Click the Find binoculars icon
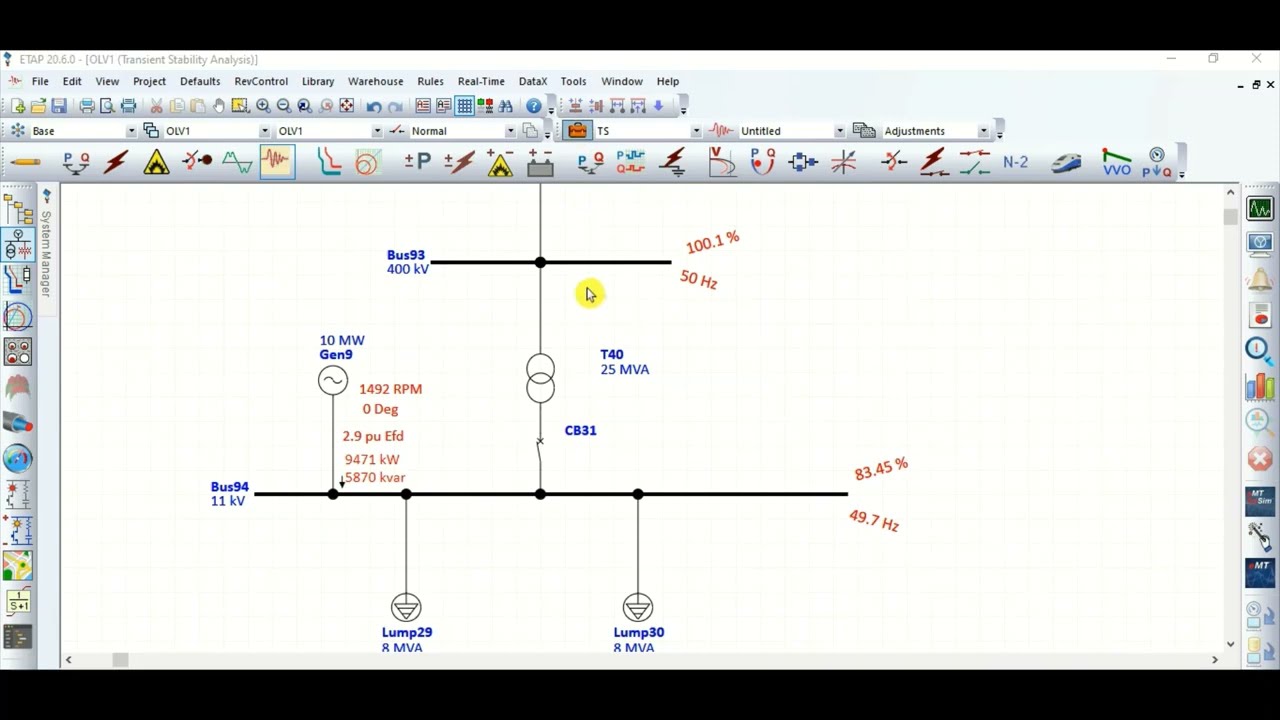The height and width of the screenshot is (720, 1280). click(x=506, y=106)
